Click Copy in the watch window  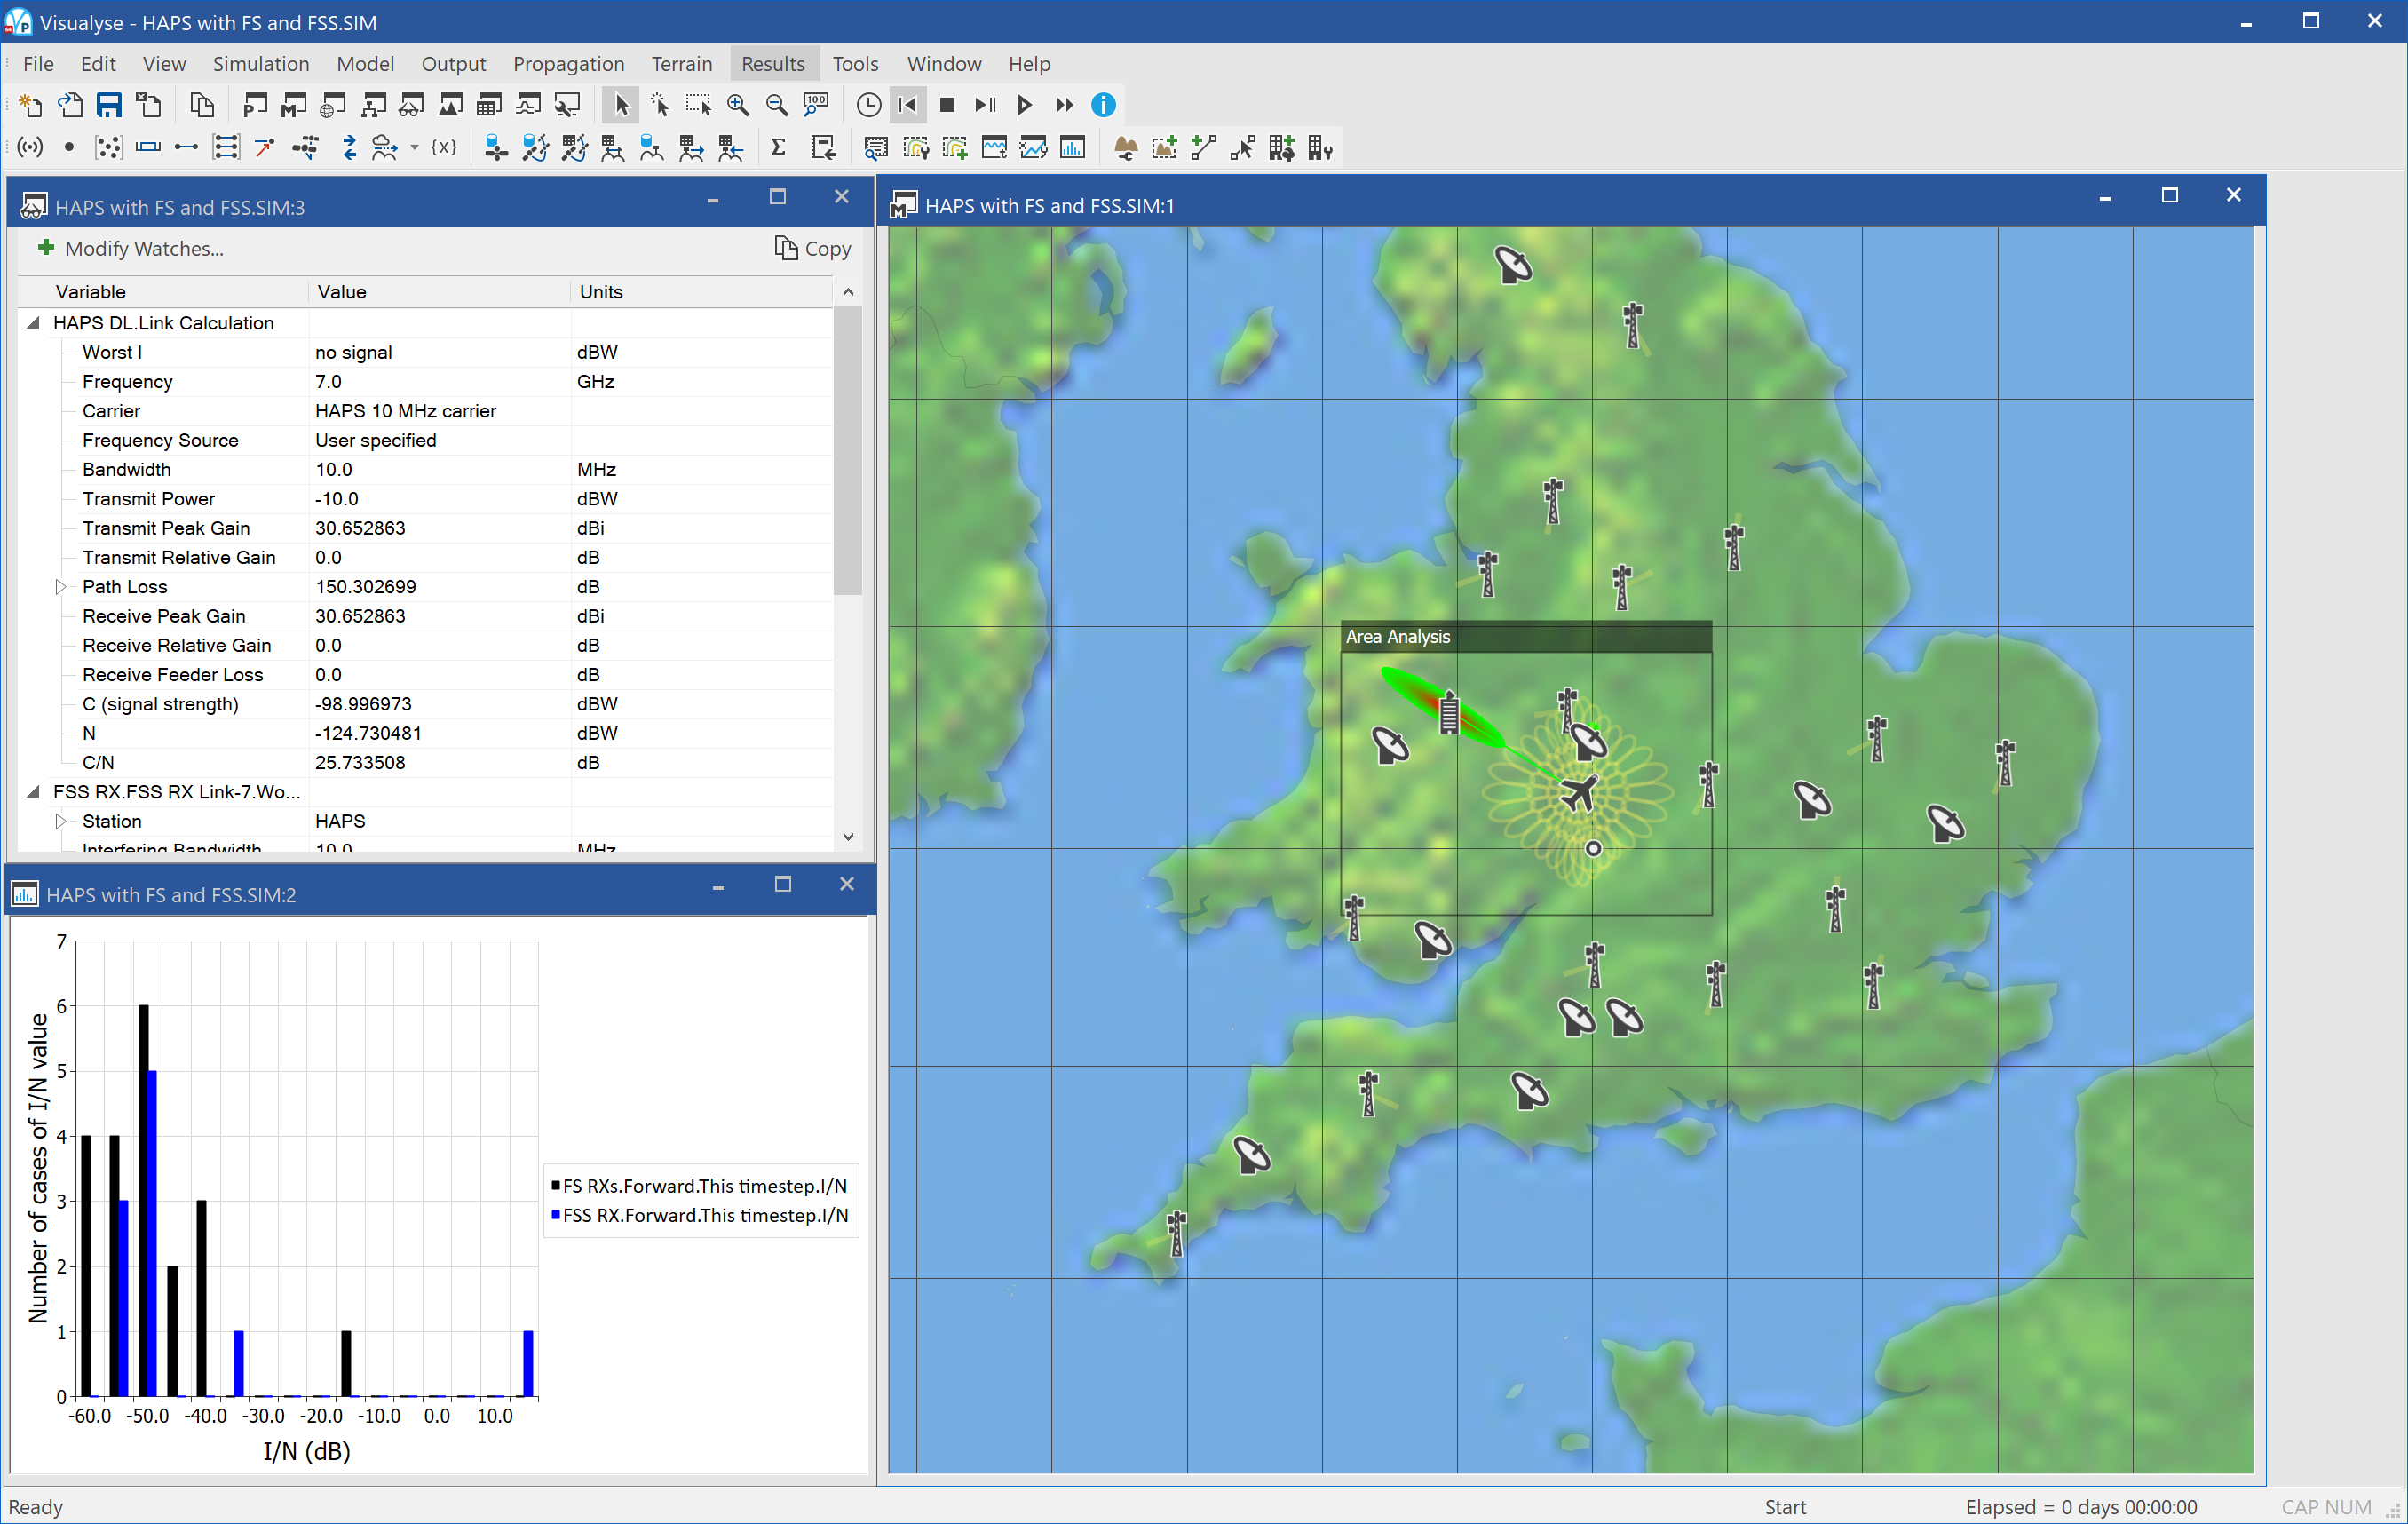tap(813, 248)
